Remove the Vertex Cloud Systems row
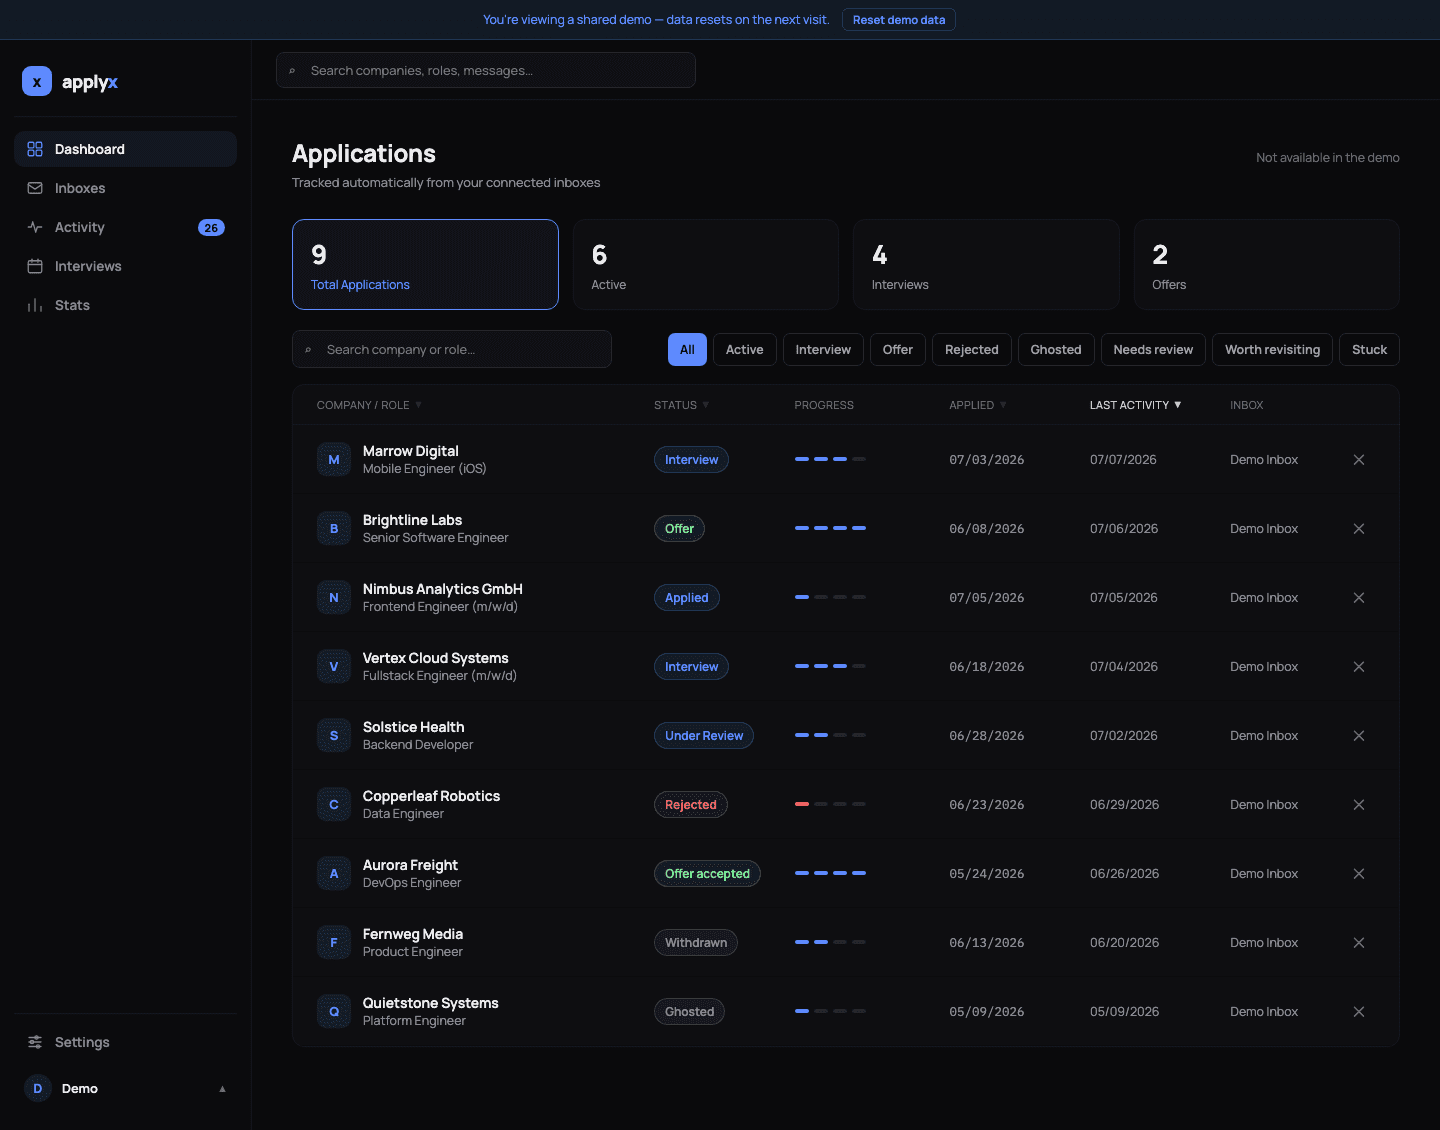Viewport: 1440px width, 1130px height. 1359,667
